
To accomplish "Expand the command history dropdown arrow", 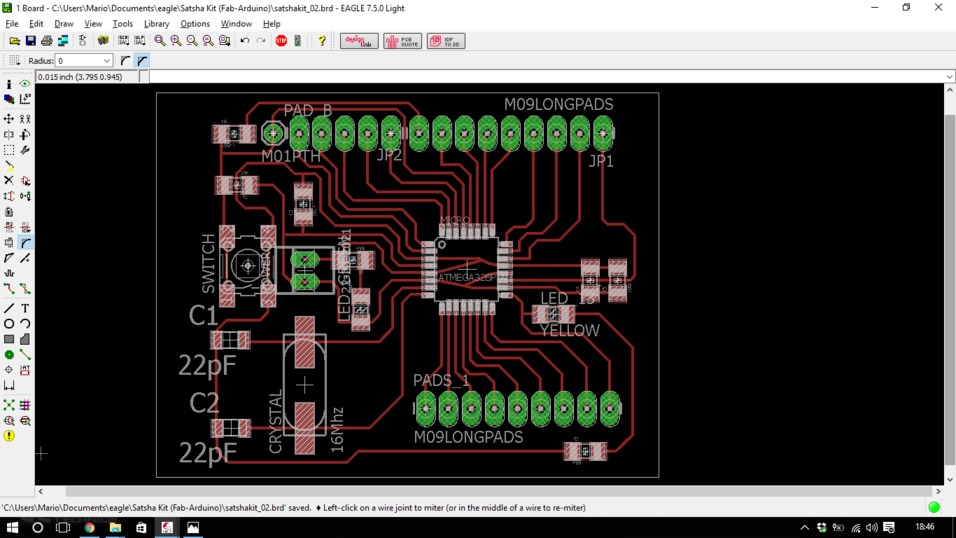I will (950, 77).
